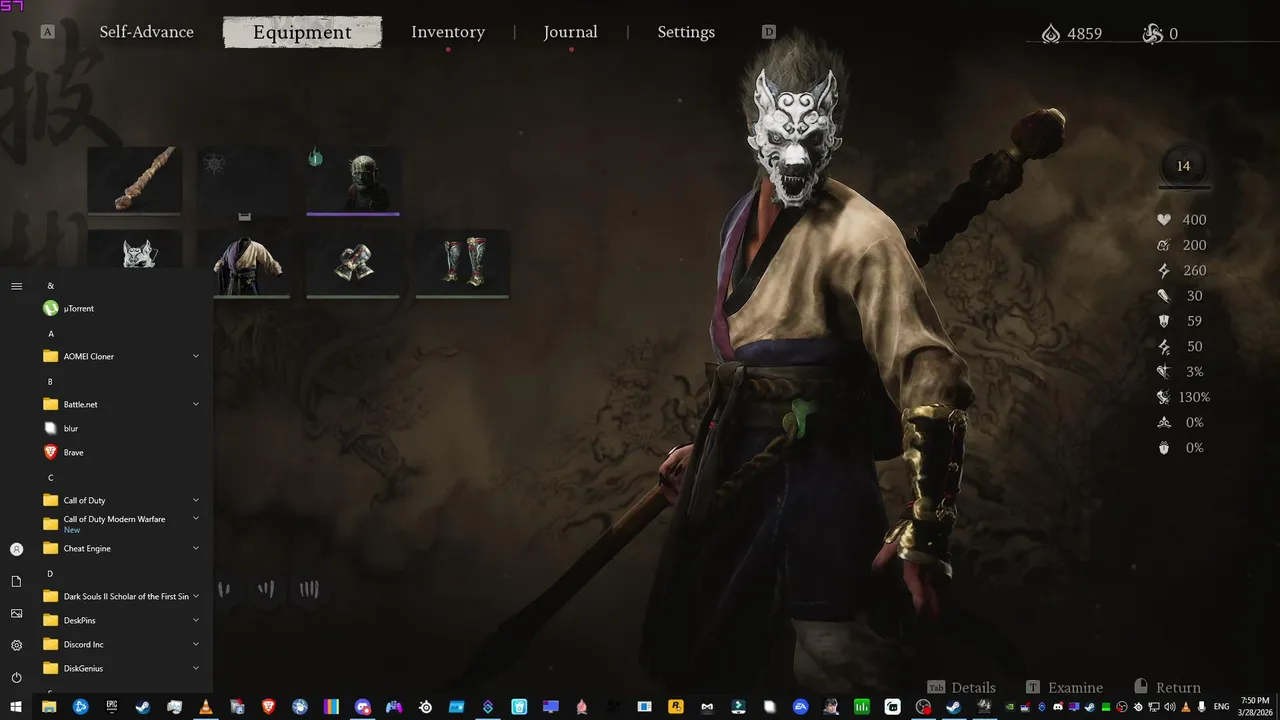Select the staff weapon equipment slot

click(x=134, y=180)
